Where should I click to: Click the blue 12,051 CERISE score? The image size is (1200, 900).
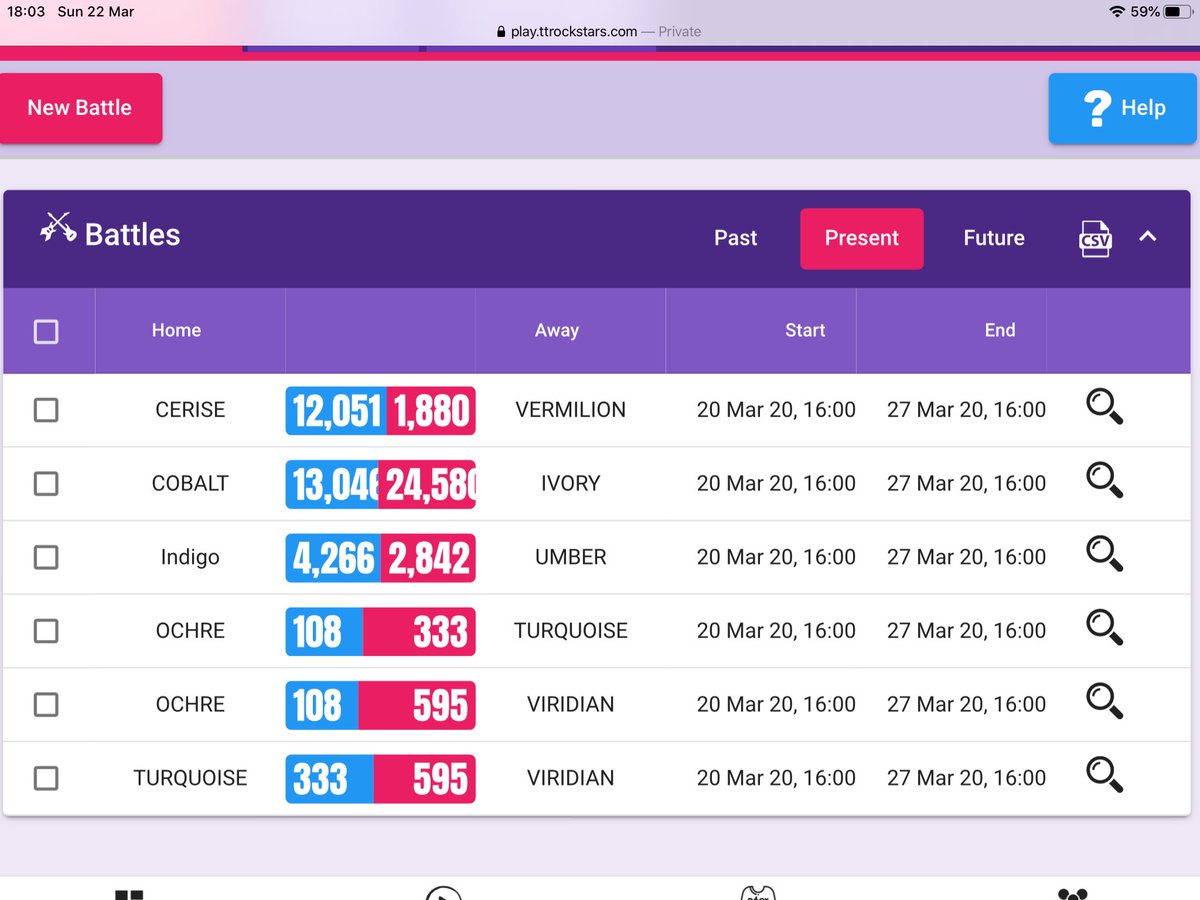tap(336, 410)
